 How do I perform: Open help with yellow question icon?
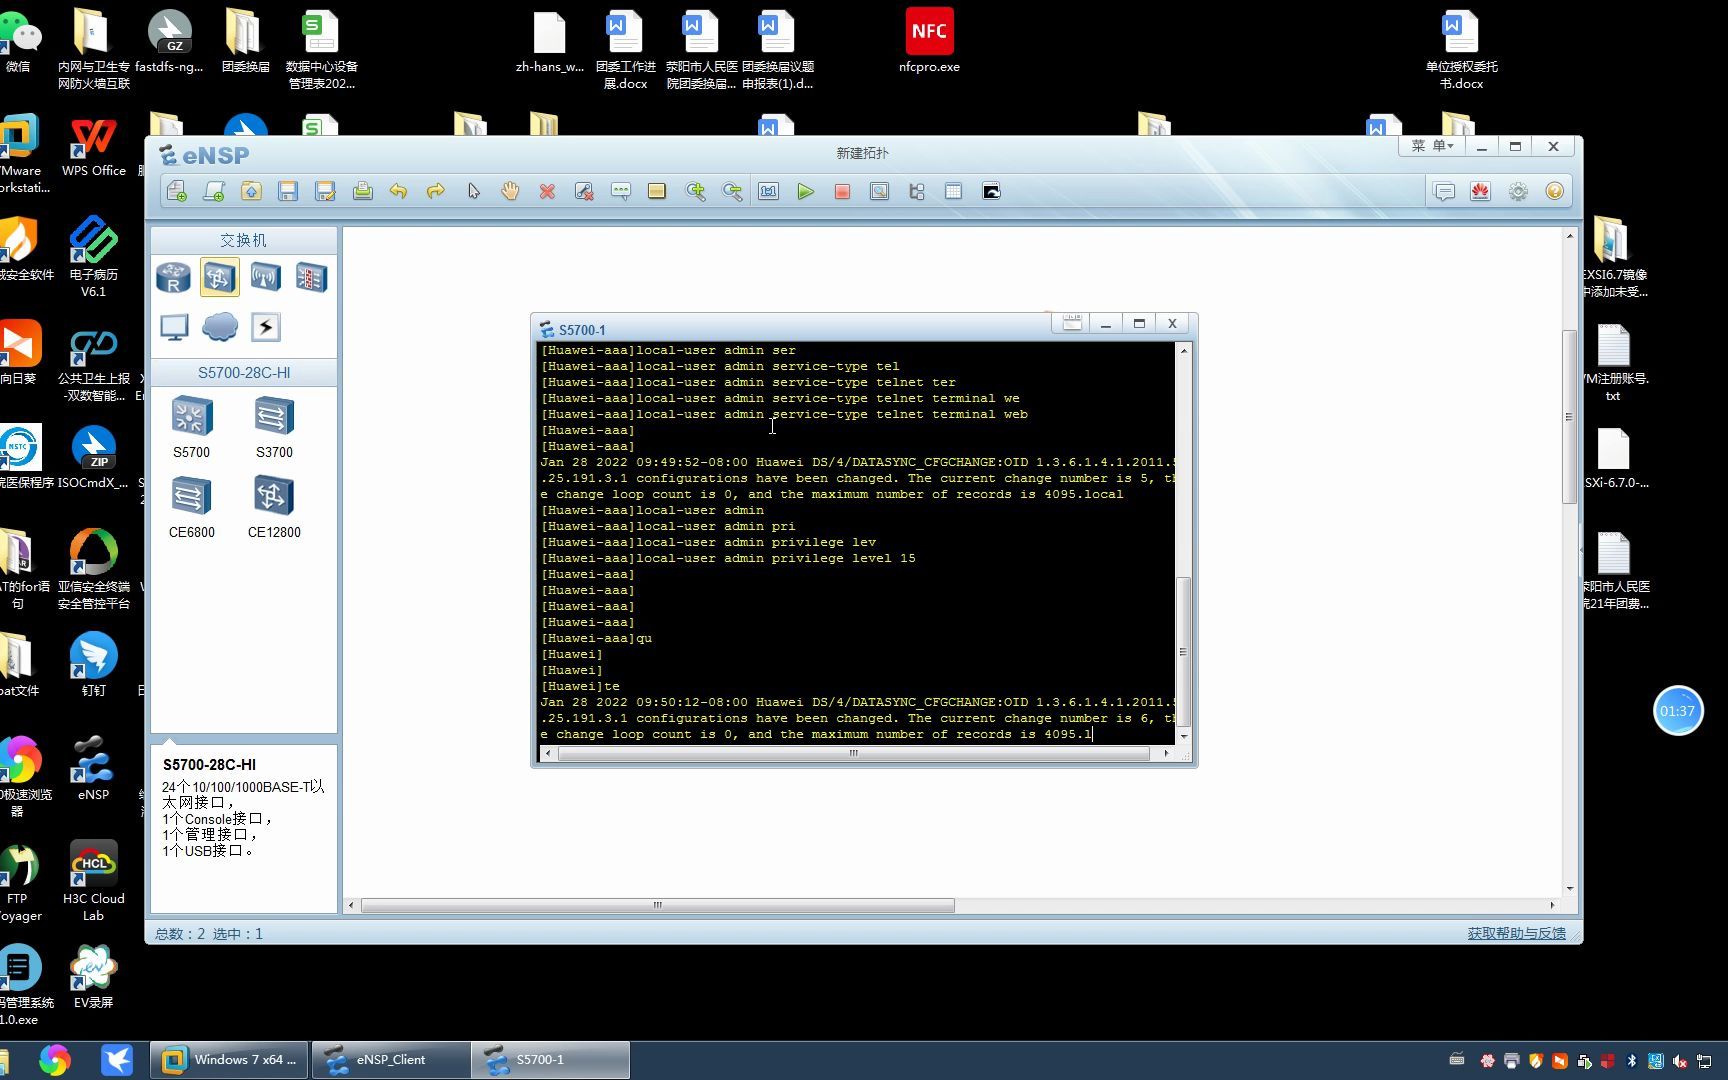click(x=1554, y=191)
